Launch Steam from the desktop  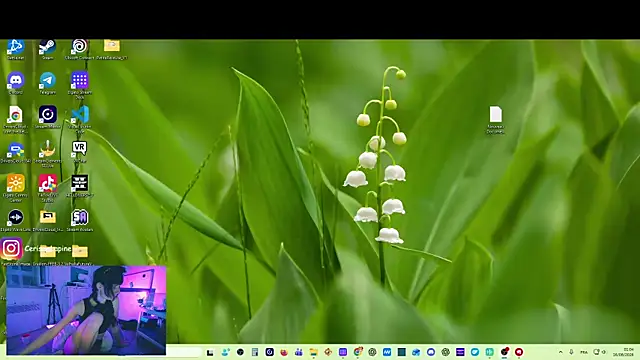pyautogui.click(x=47, y=50)
